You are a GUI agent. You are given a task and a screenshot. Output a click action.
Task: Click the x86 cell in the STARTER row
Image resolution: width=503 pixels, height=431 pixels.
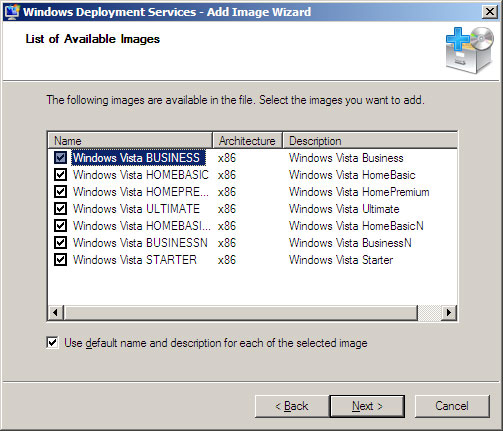coord(227,260)
